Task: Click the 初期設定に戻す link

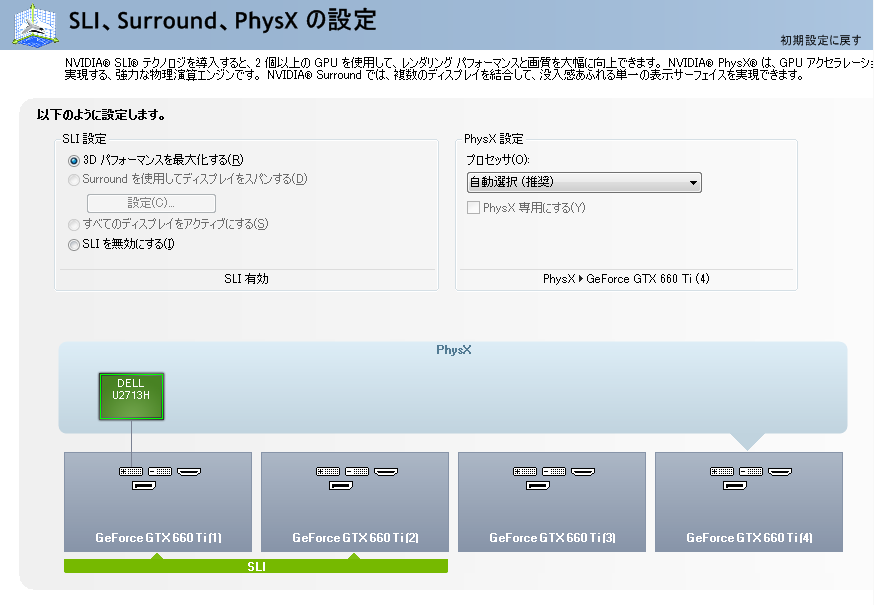Action: pos(820,40)
